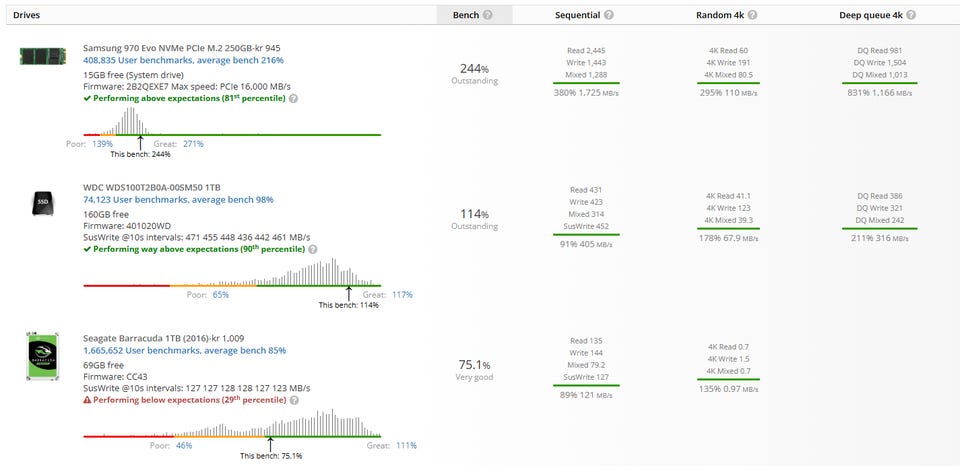Screen dimensions: 960x470
Task: Click the Seagate Great 111% value
Action: 407,446
